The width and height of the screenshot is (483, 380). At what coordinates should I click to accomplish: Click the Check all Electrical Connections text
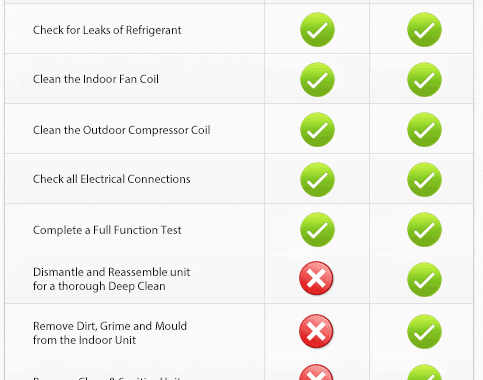point(112,179)
